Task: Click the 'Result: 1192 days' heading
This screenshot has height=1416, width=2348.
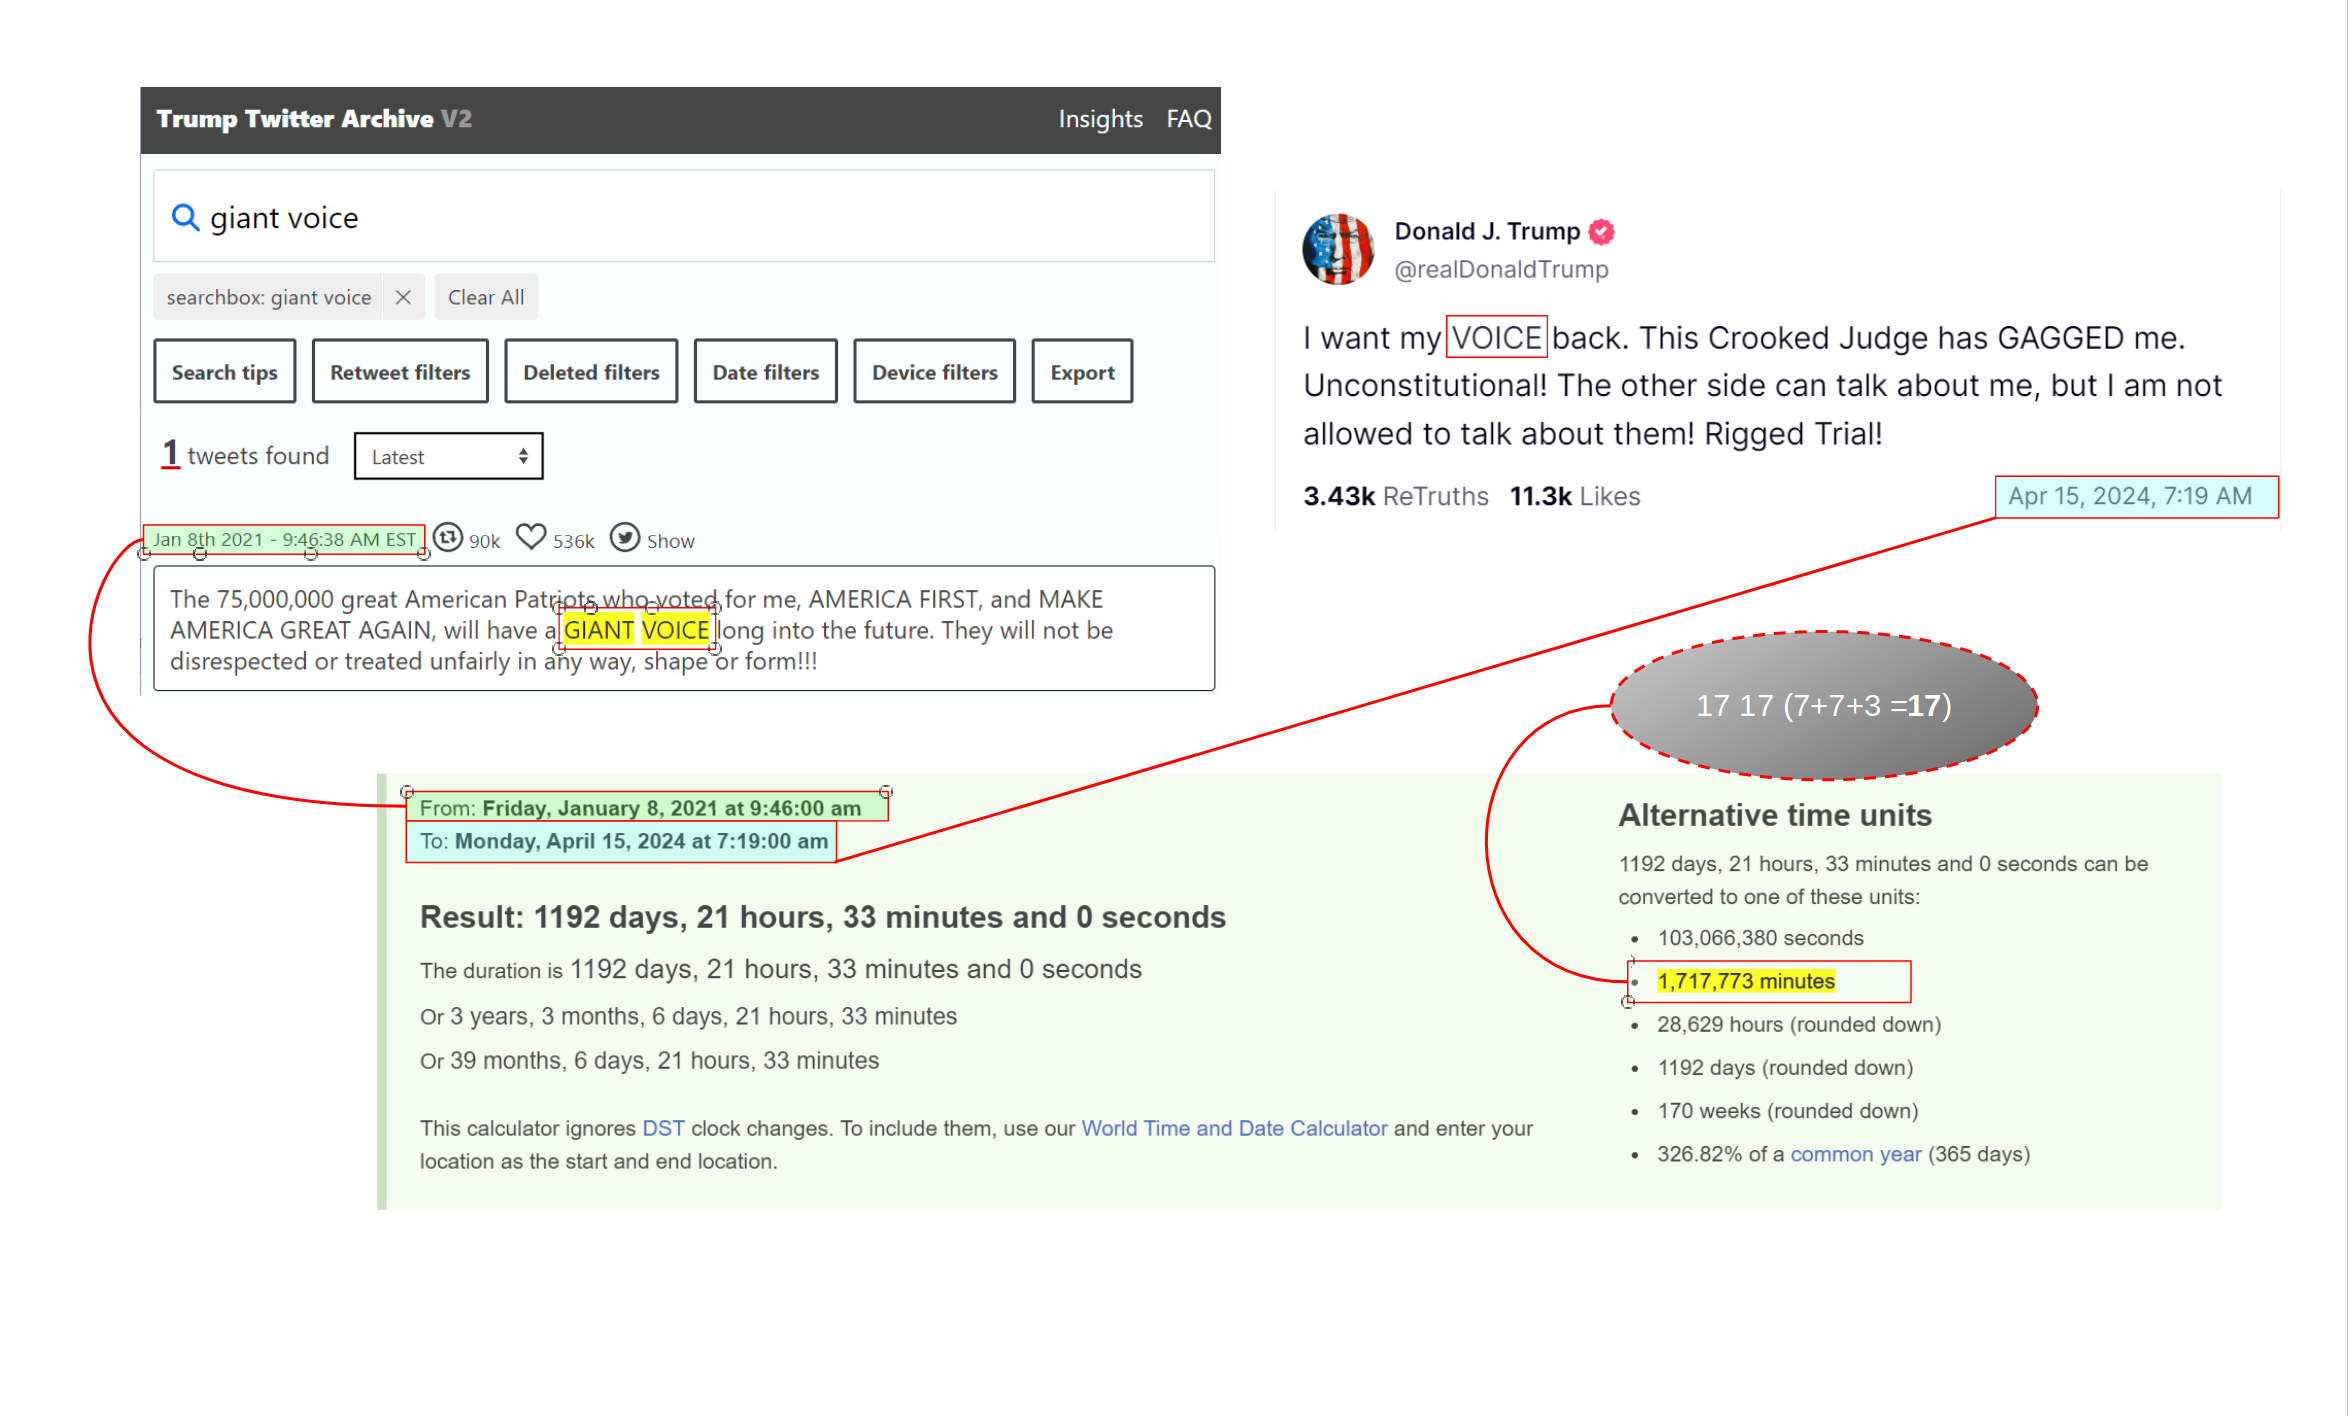Action: [823, 917]
